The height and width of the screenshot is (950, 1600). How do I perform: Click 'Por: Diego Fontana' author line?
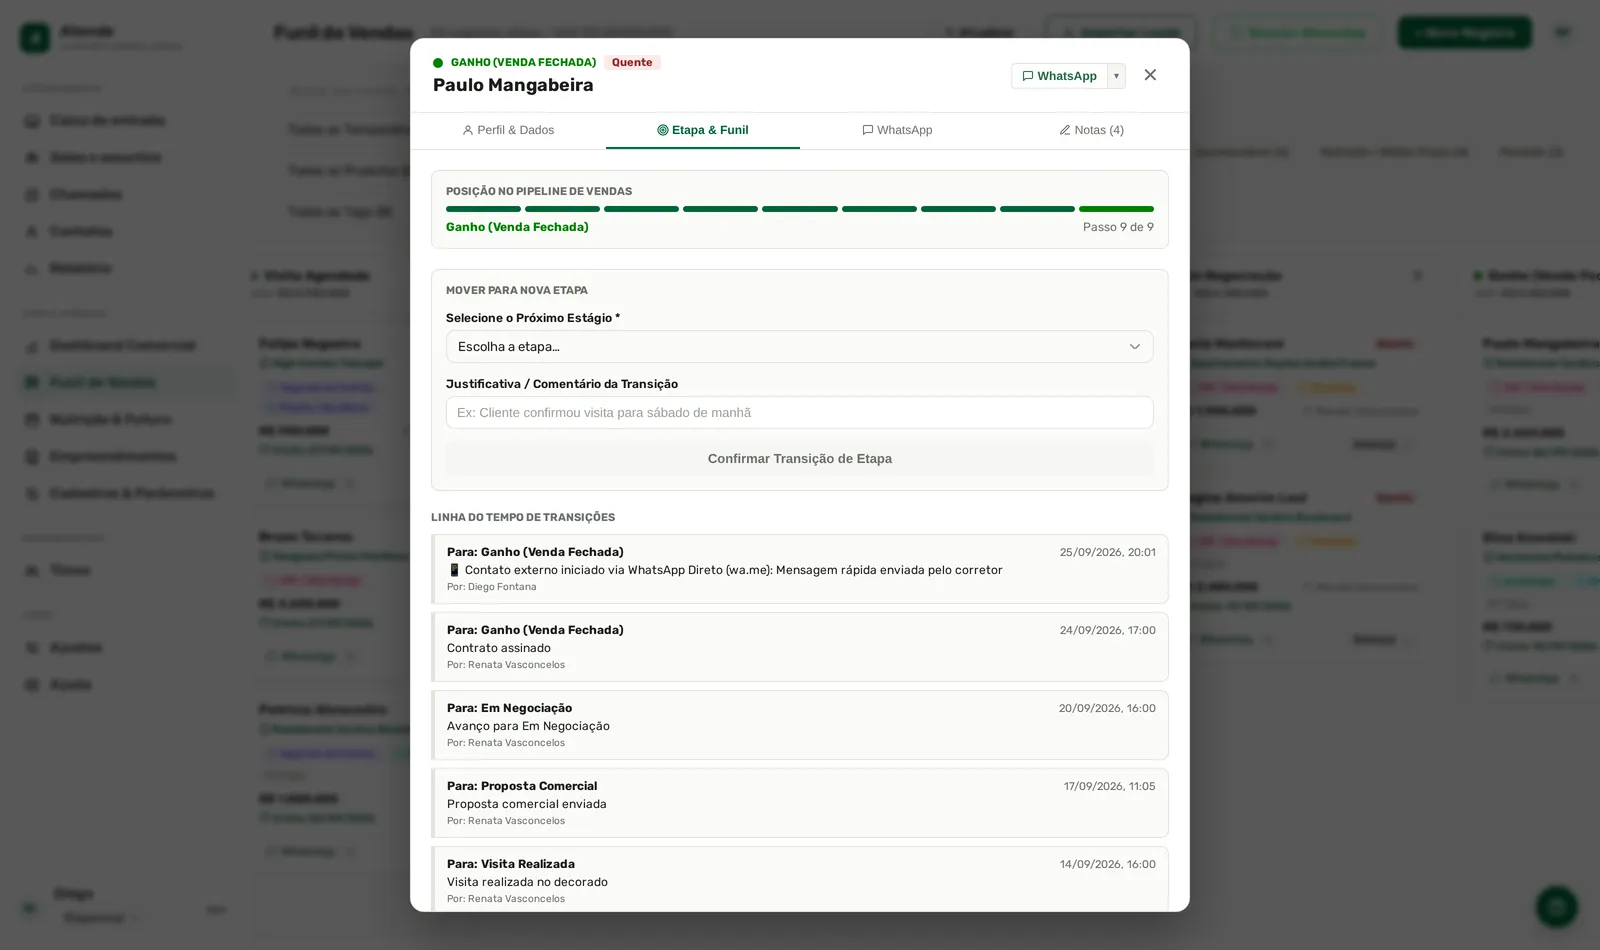(x=492, y=587)
